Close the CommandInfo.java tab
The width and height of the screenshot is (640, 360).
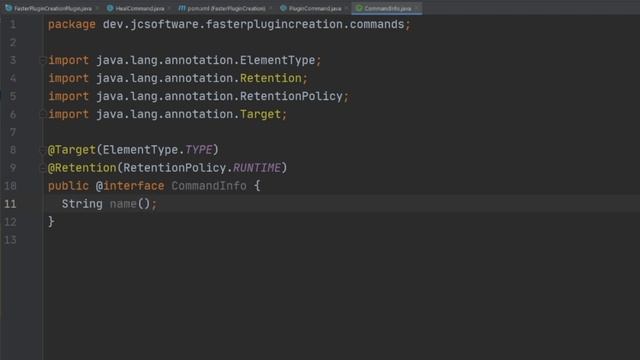(416, 8)
